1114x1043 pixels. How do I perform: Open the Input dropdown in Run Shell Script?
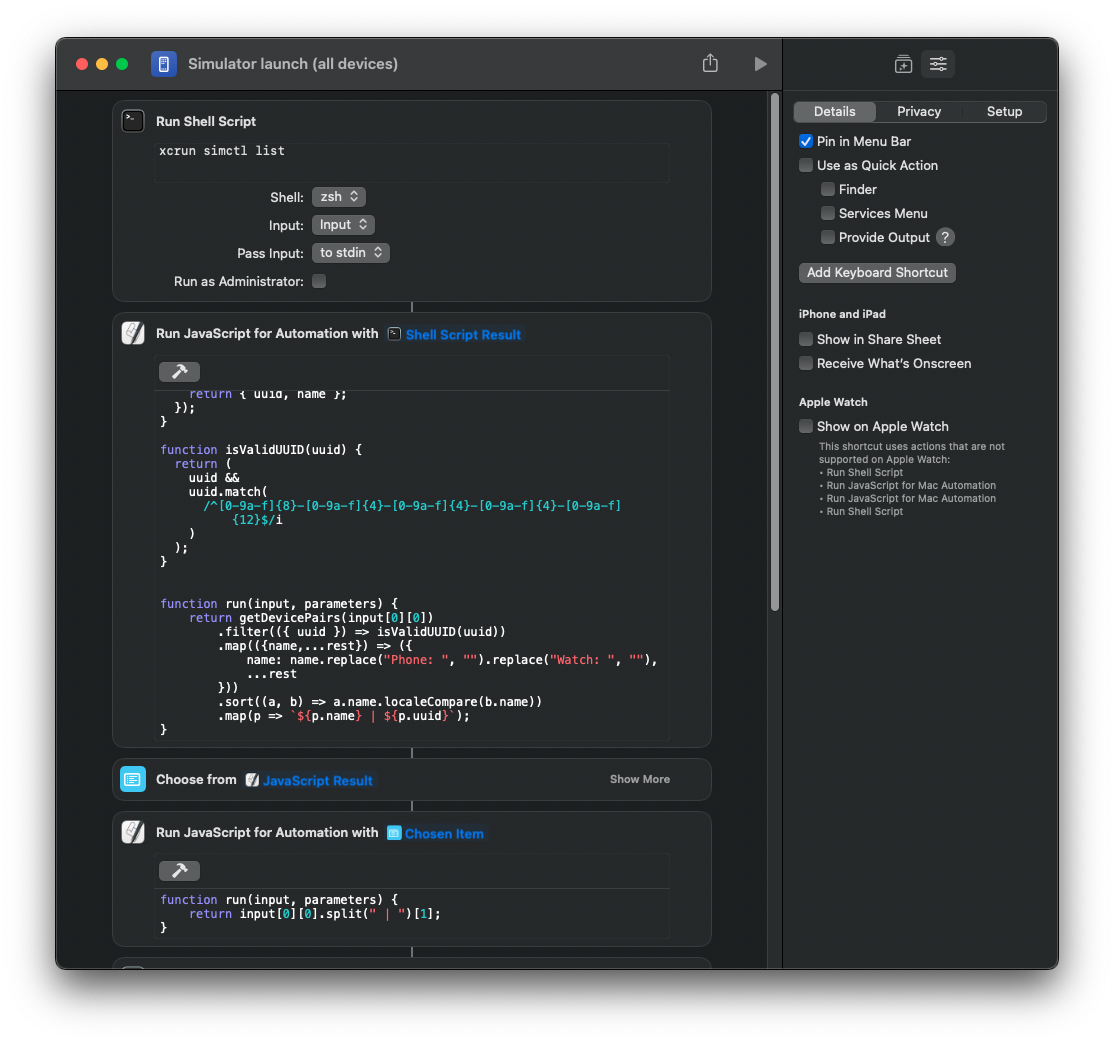coord(343,224)
